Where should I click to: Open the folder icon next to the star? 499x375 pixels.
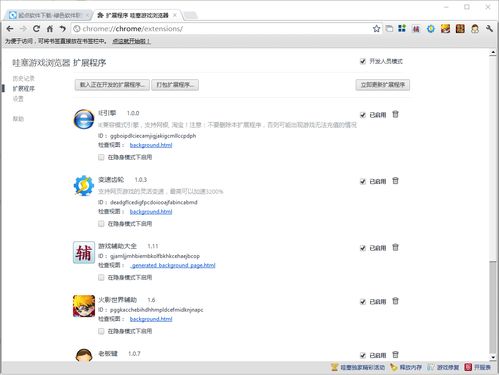click(x=389, y=29)
